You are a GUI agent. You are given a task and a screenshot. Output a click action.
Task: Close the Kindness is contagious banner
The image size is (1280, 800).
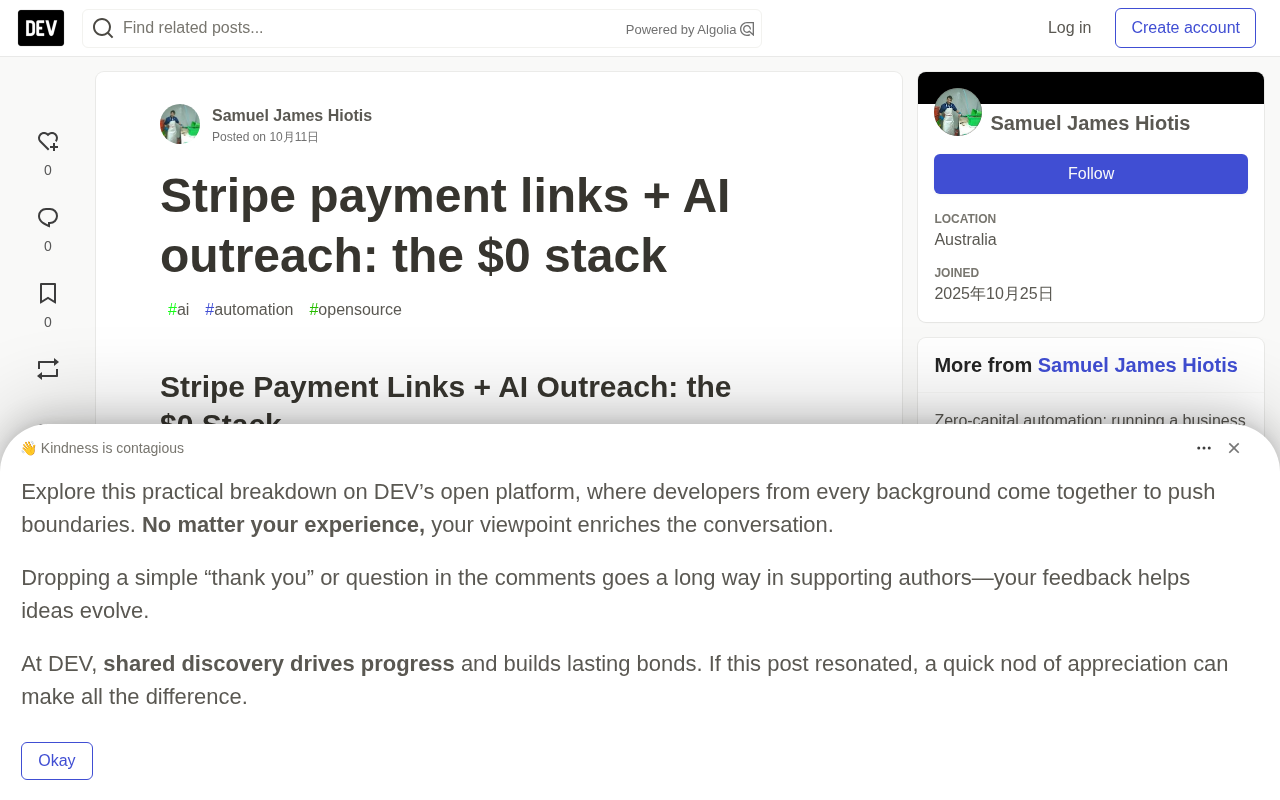pyautogui.click(x=1234, y=448)
